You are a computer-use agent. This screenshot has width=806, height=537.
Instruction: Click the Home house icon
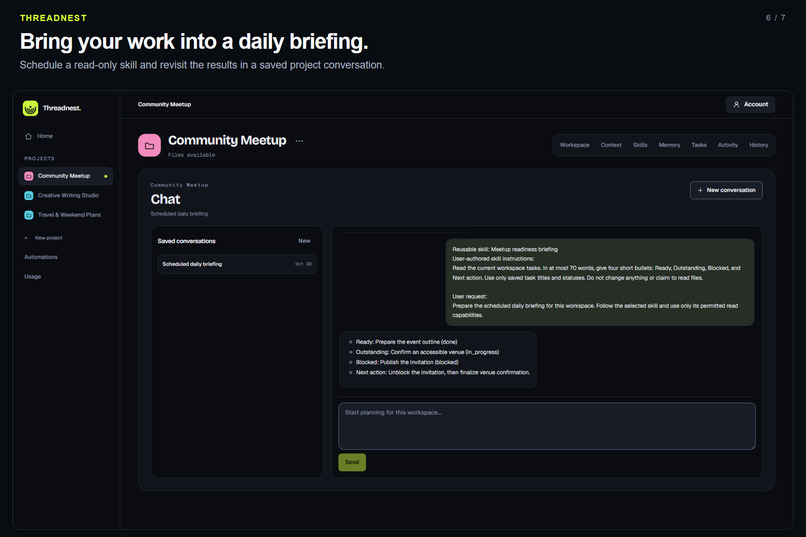(x=28, y=136)
